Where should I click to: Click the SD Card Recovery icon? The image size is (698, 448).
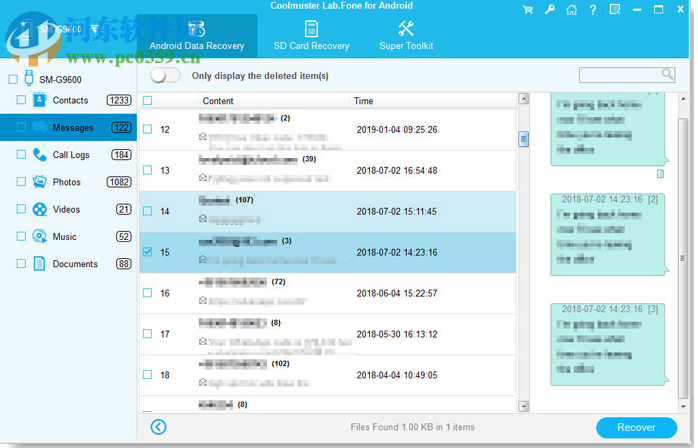point(311,29)
